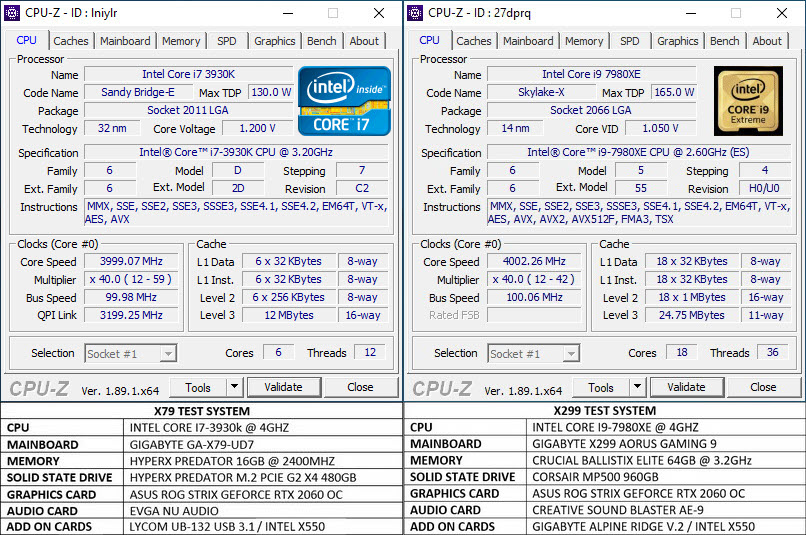Click the Level 3 cache value 12 MBytes
The width and height of the screenshot is (806, 535).
[288, 315]
